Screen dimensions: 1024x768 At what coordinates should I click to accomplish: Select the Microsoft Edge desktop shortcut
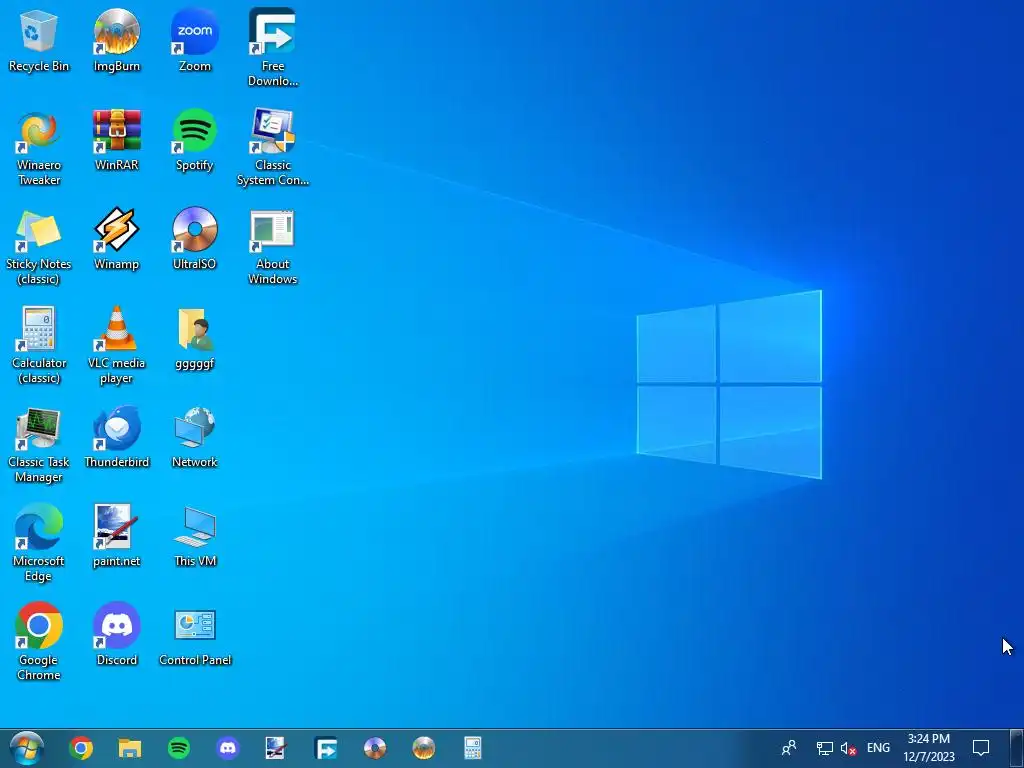click(39, 543)
